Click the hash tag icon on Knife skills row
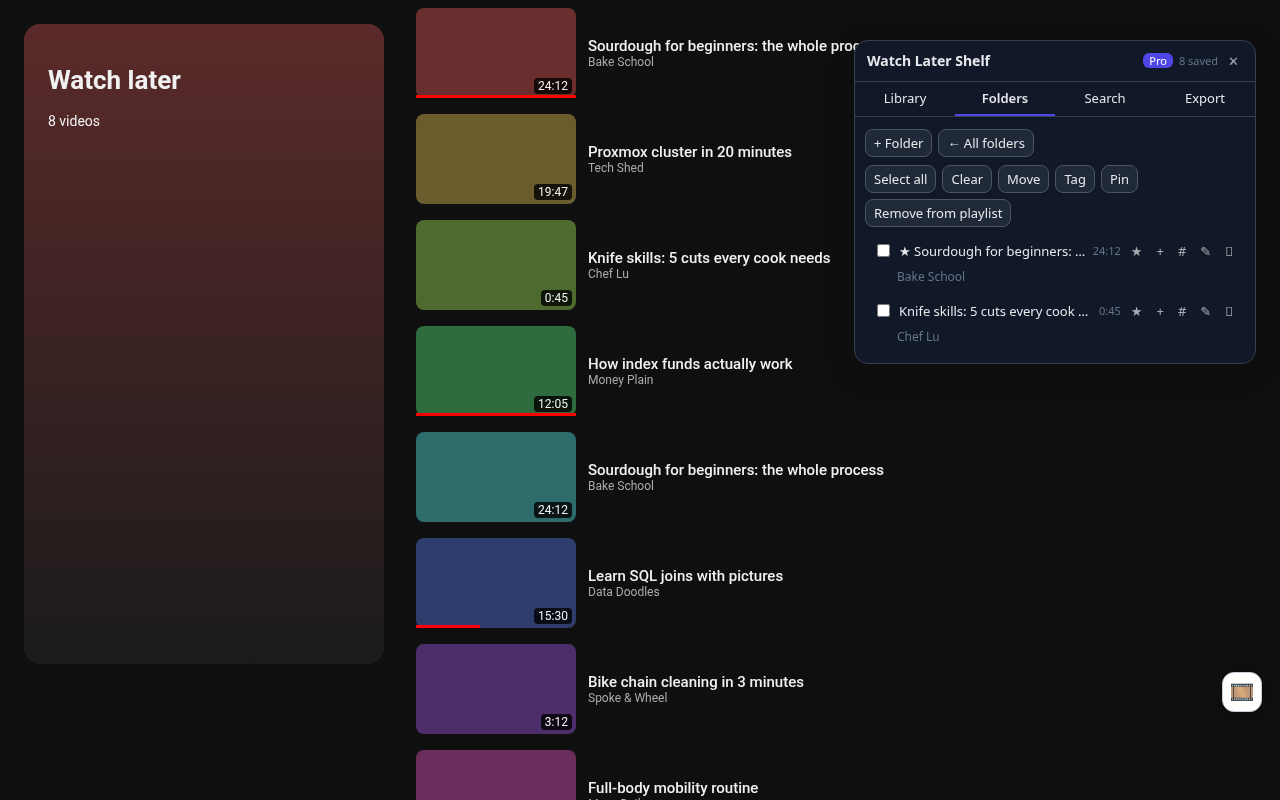 click(1182, 311)
